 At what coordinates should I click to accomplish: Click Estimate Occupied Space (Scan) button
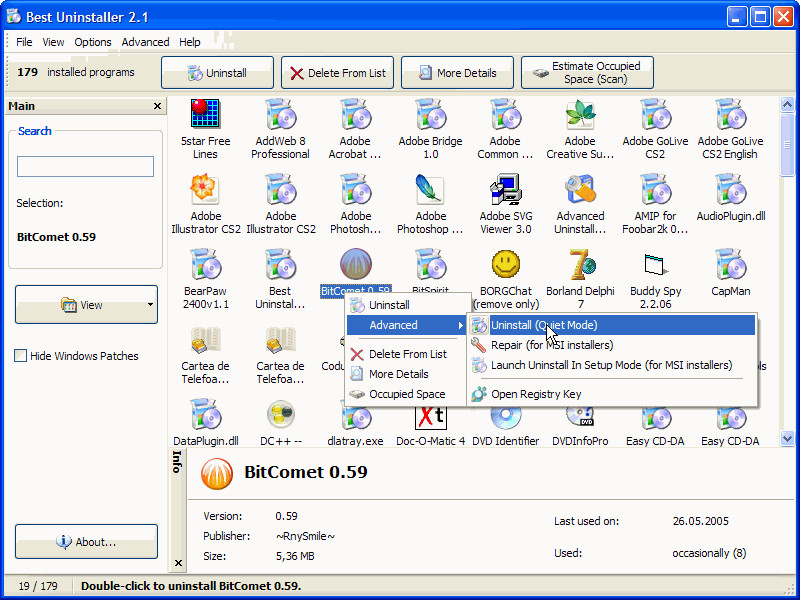click(587, 72)
